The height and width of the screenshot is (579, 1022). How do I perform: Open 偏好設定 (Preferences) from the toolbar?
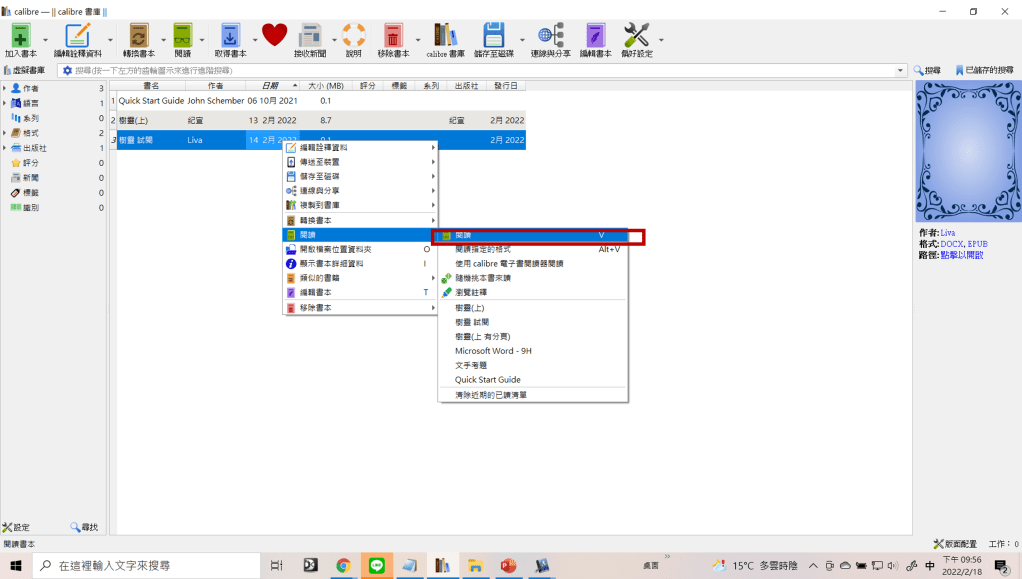click(x=636, y=36)
